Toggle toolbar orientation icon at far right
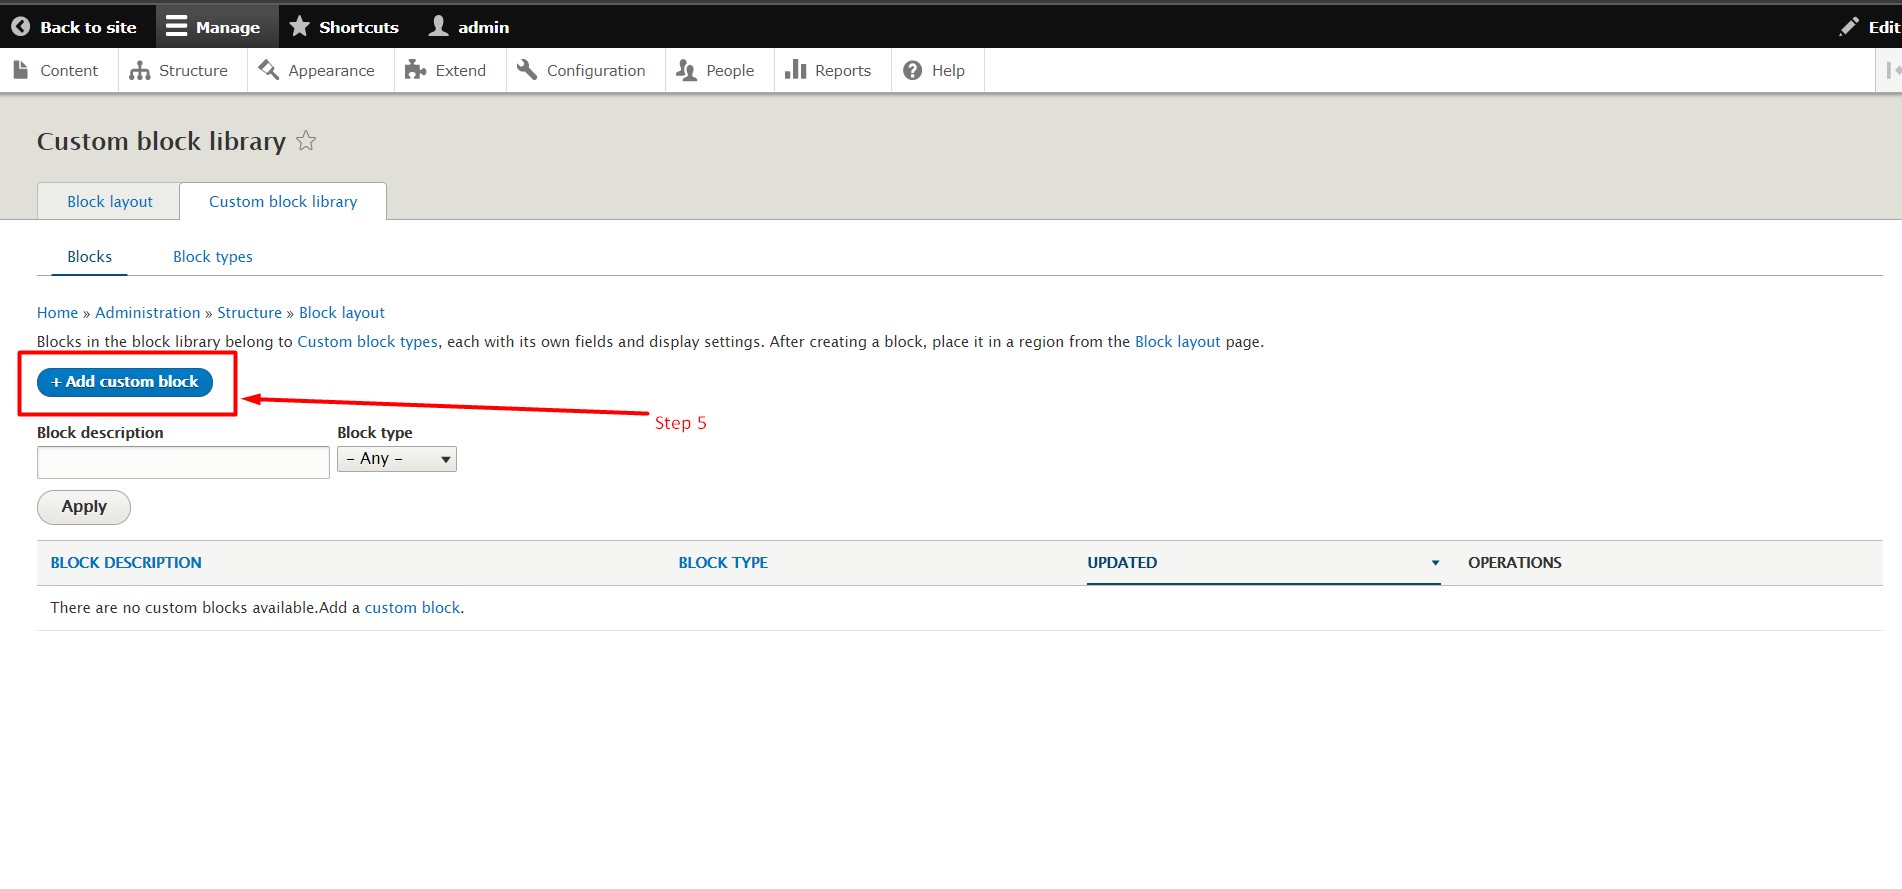The image size is (1902, 889). pyautogui.click(x=1892, y=70)
